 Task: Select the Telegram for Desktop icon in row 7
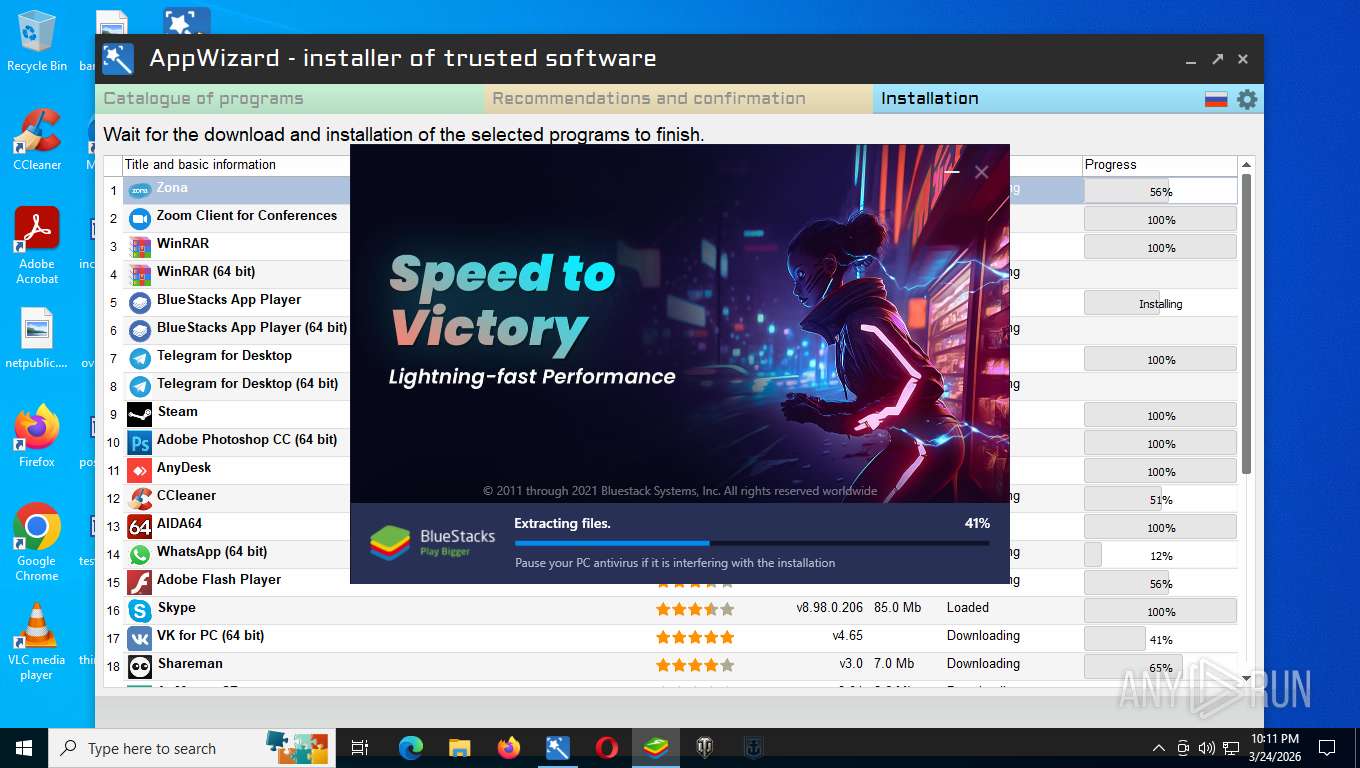tap(140, 358)
